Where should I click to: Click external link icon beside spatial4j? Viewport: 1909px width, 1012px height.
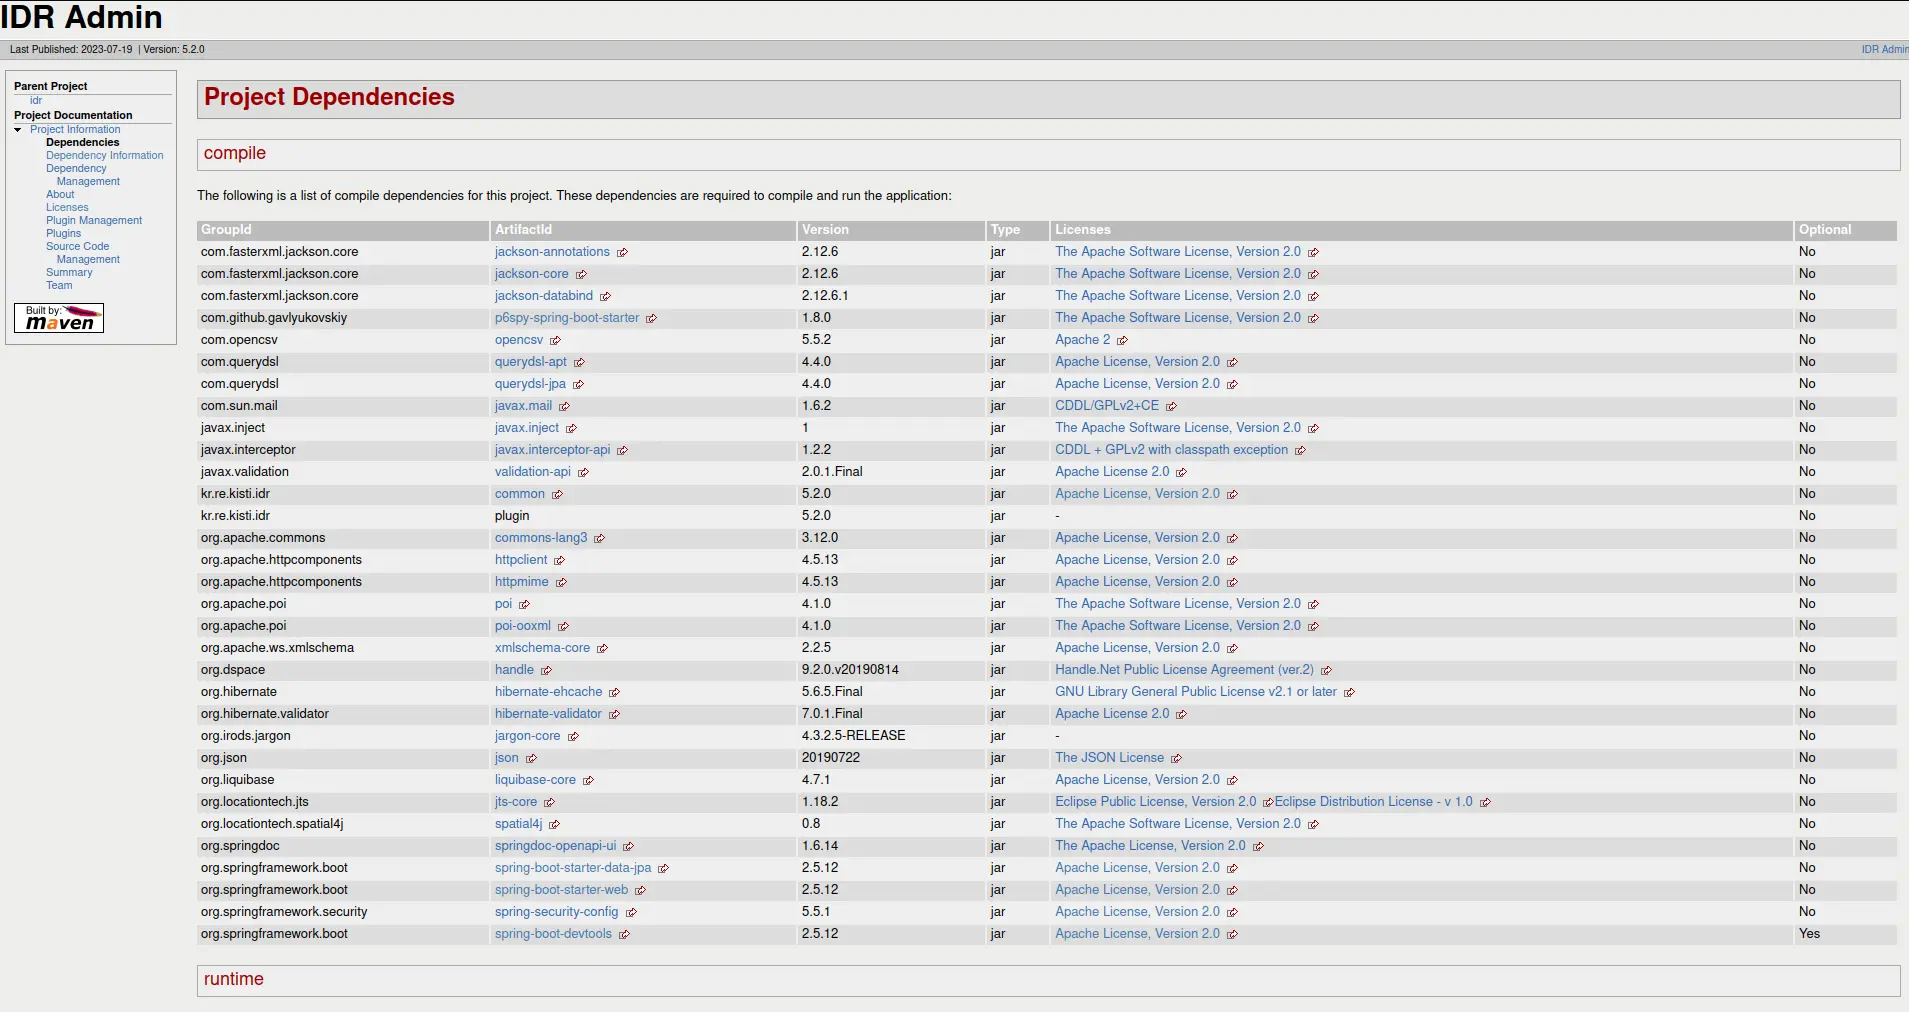coord(554,825)
